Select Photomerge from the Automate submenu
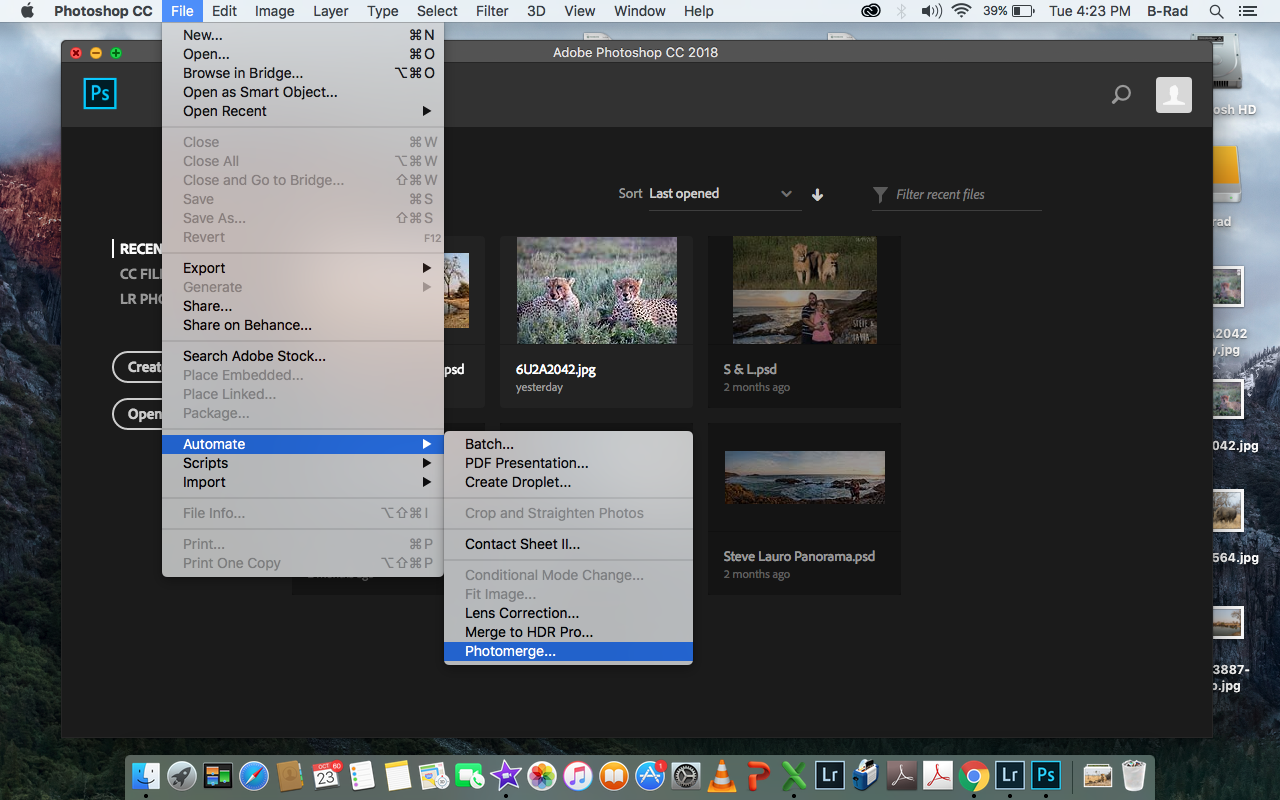 click(x=568, y=651)
